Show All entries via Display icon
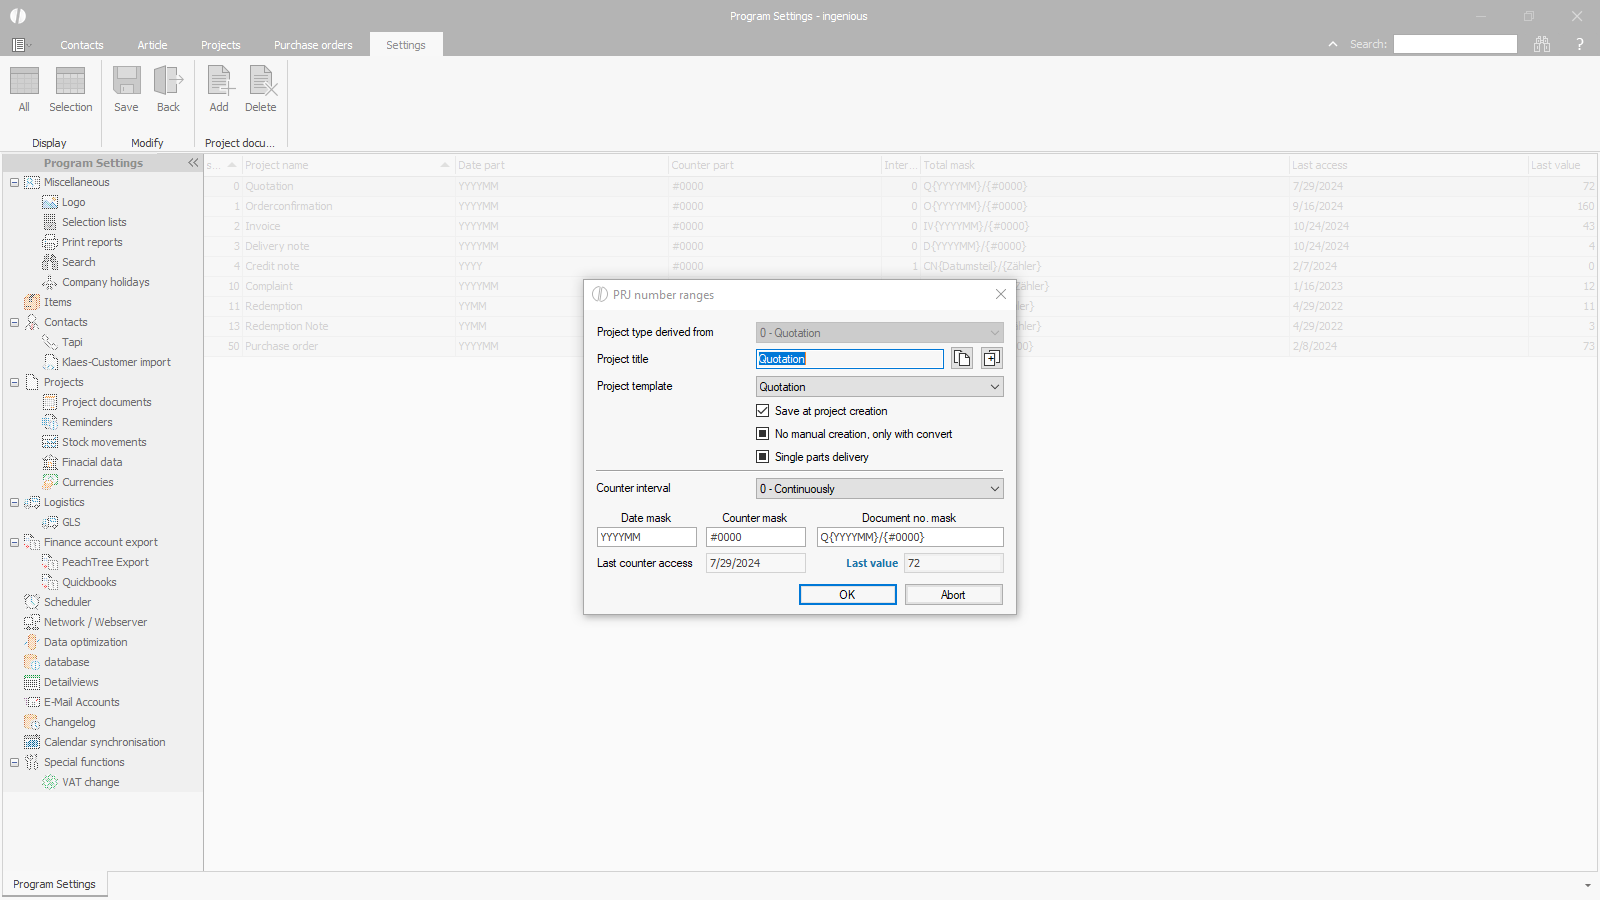The width and height of the screenshot is (1600, 900). [24, 81]
